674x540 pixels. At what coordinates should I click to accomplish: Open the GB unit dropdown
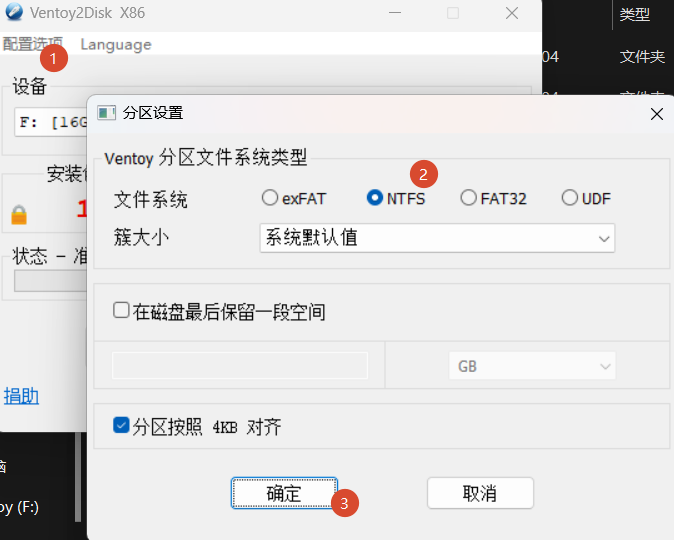click(532, 366)
